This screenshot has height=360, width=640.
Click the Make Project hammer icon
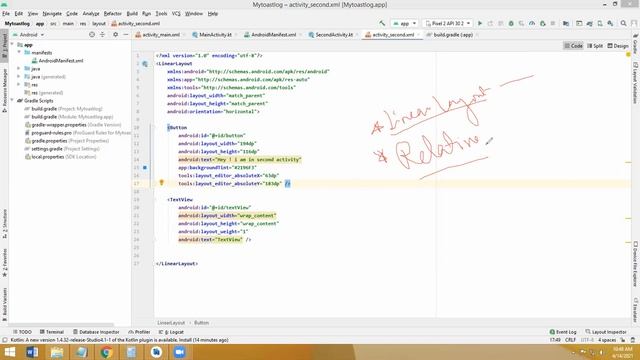382,24
